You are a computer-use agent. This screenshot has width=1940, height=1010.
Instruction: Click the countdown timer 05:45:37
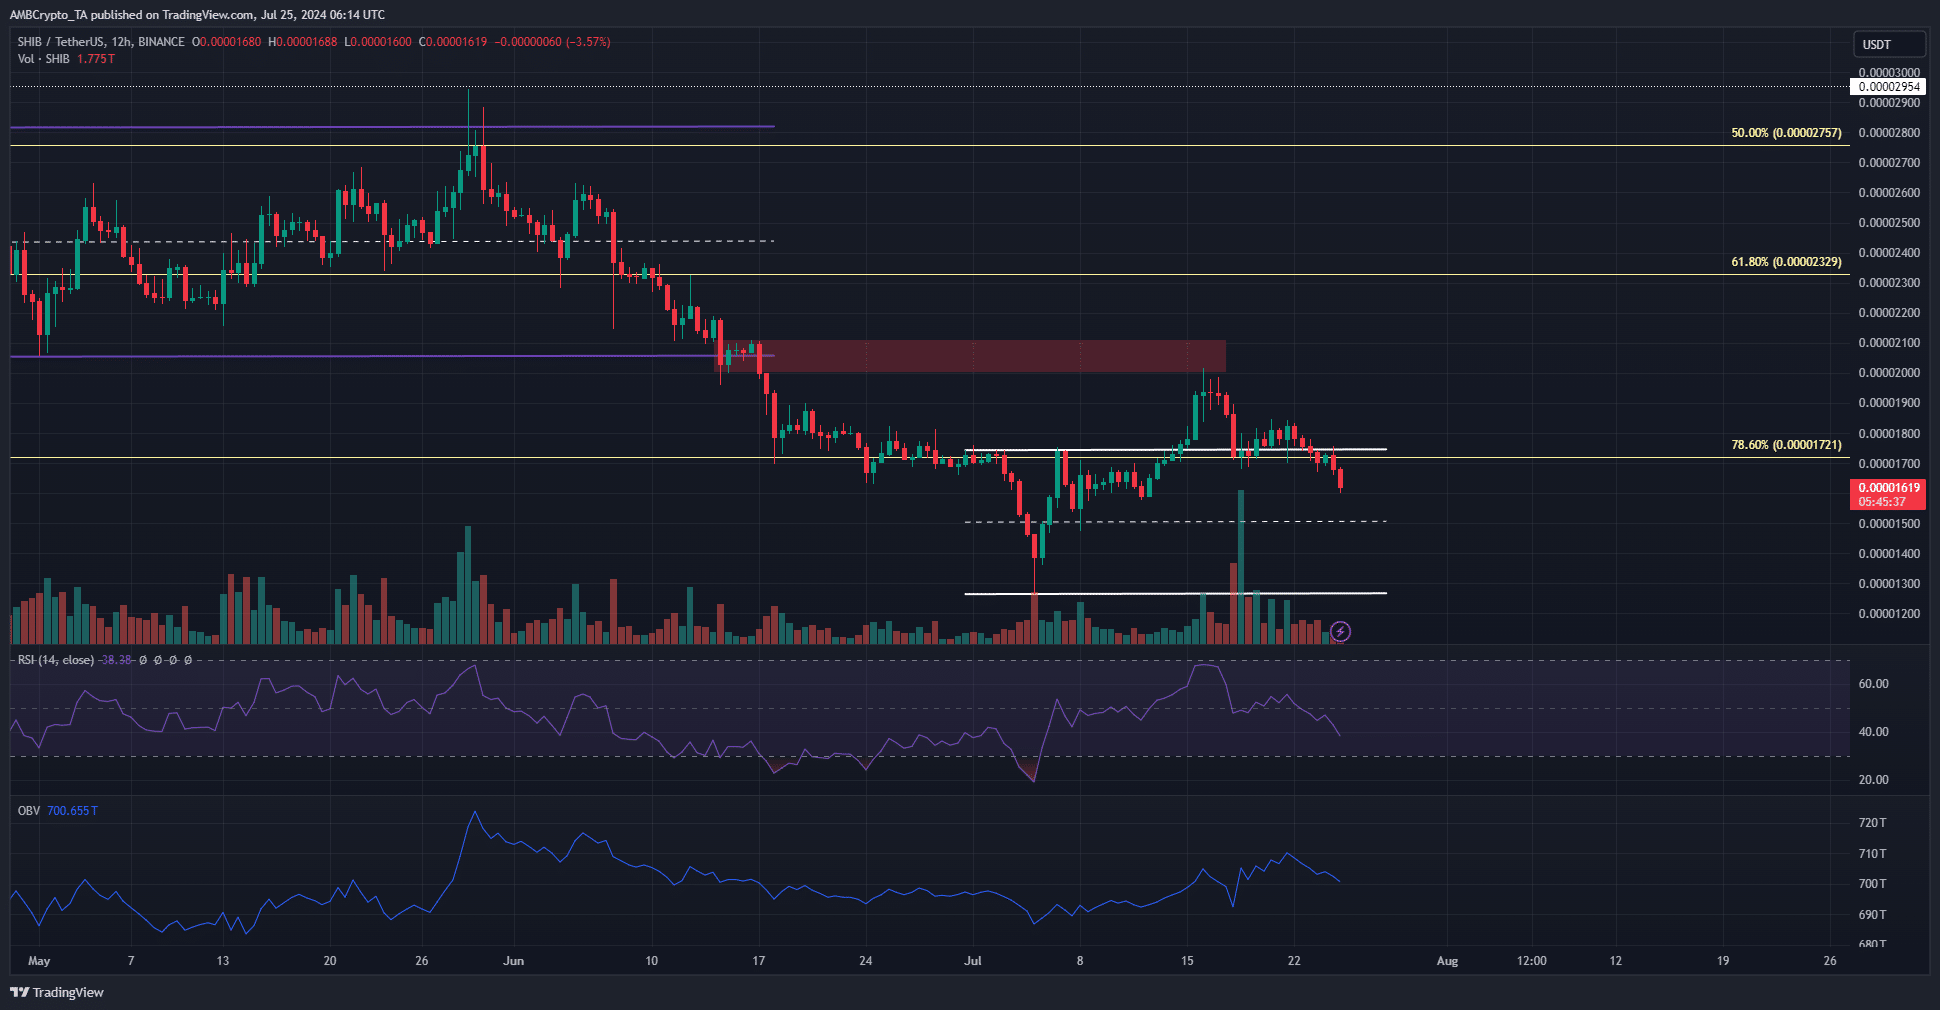point(1882,502)
